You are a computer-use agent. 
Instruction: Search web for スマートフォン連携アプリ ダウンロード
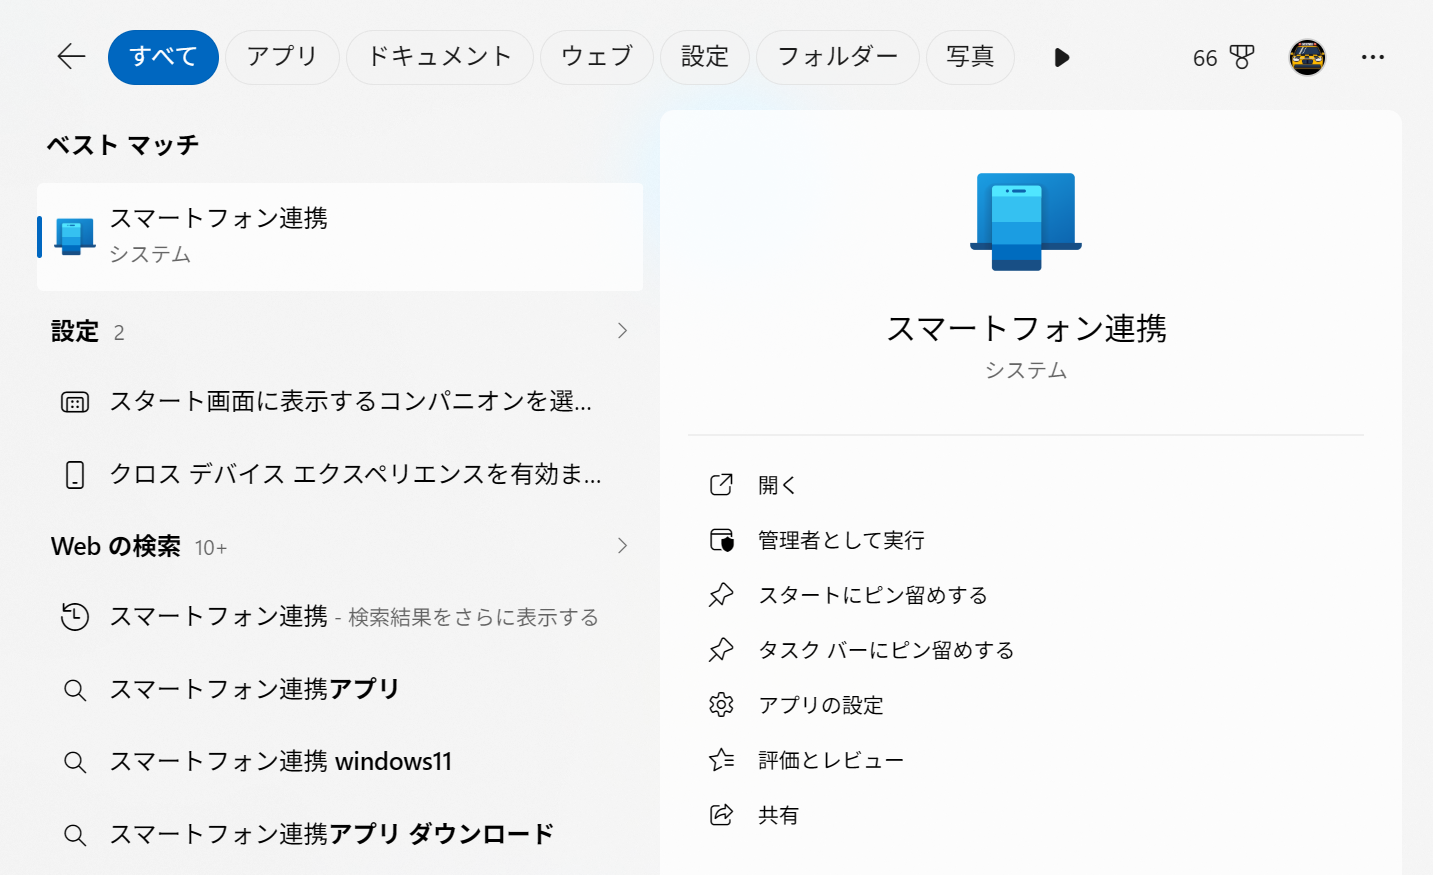click(x=340, y=835)
